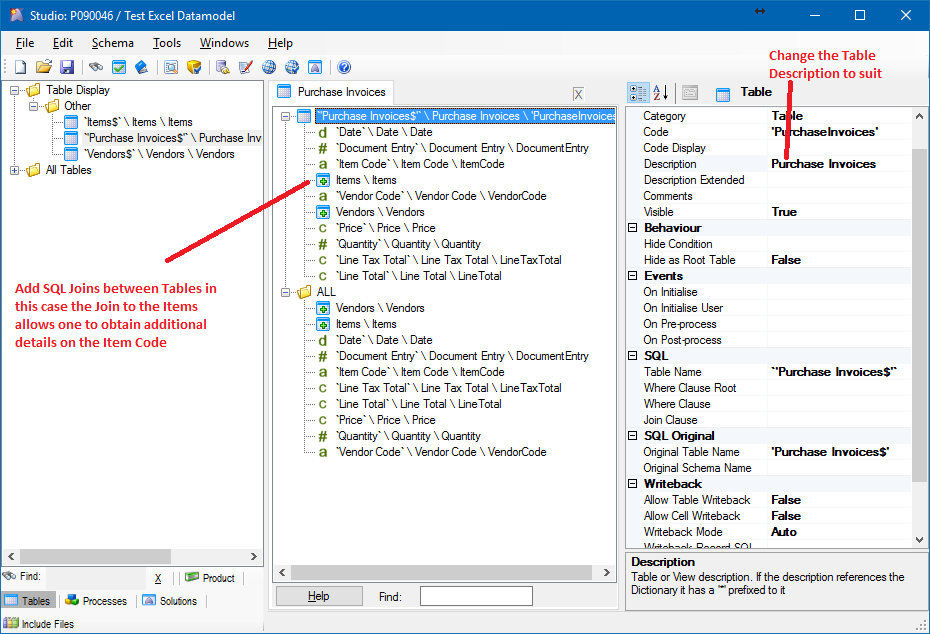Screen dimensions: 930x634
Task: Select the Visible property row
Action: (x=769, y=212)
